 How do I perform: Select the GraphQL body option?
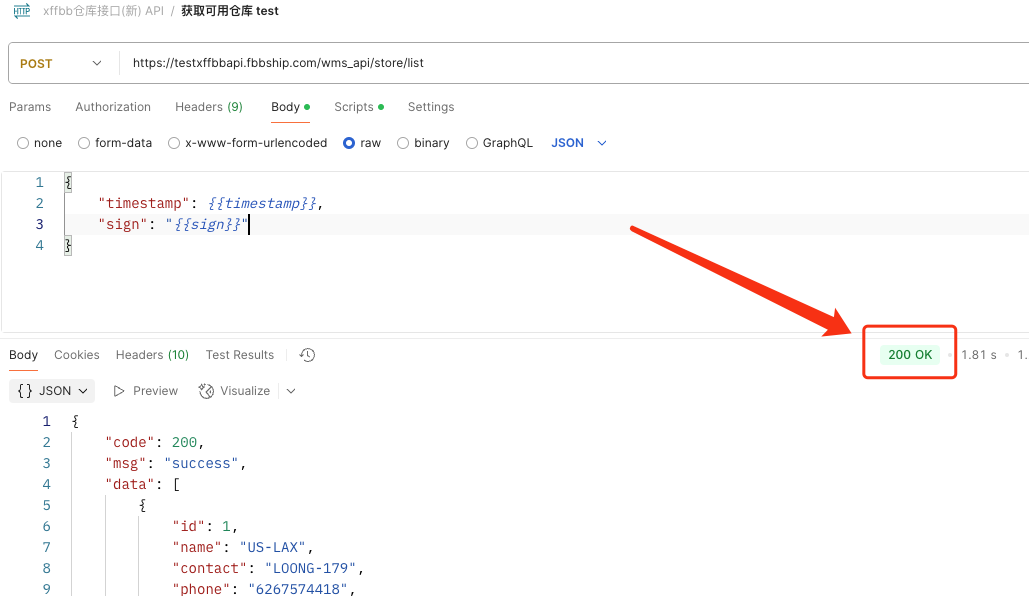click(x=499, y=143)
